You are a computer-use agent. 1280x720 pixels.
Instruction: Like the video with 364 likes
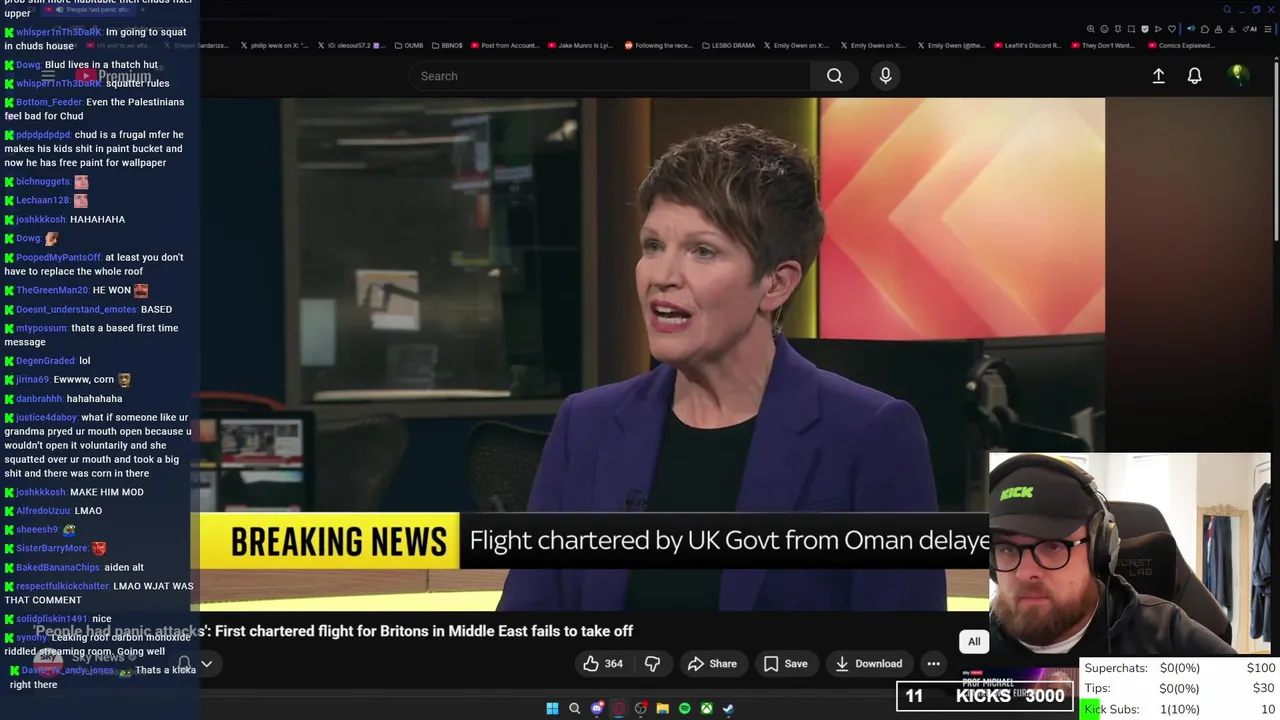coord(603,664)
